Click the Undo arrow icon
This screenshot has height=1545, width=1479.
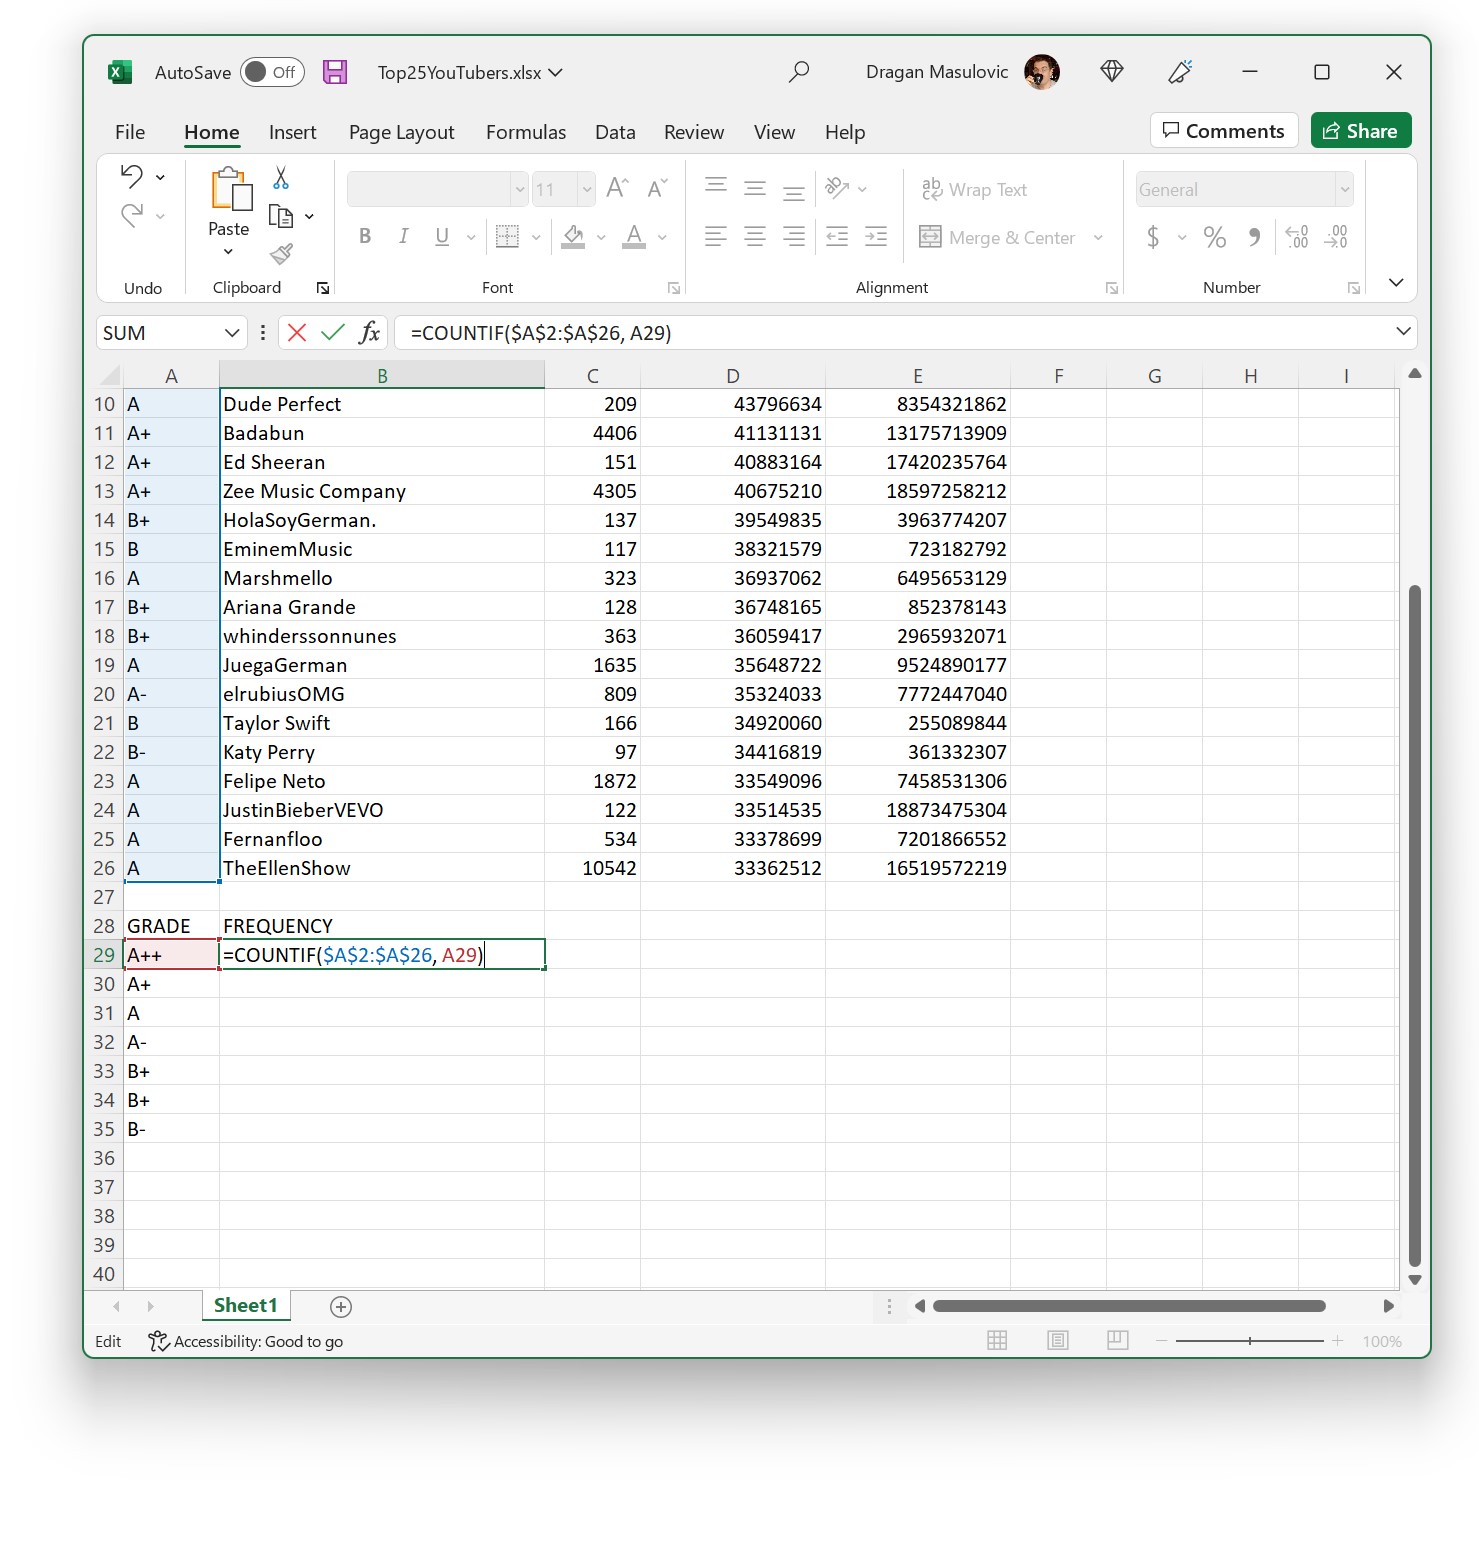pos(132,176)
